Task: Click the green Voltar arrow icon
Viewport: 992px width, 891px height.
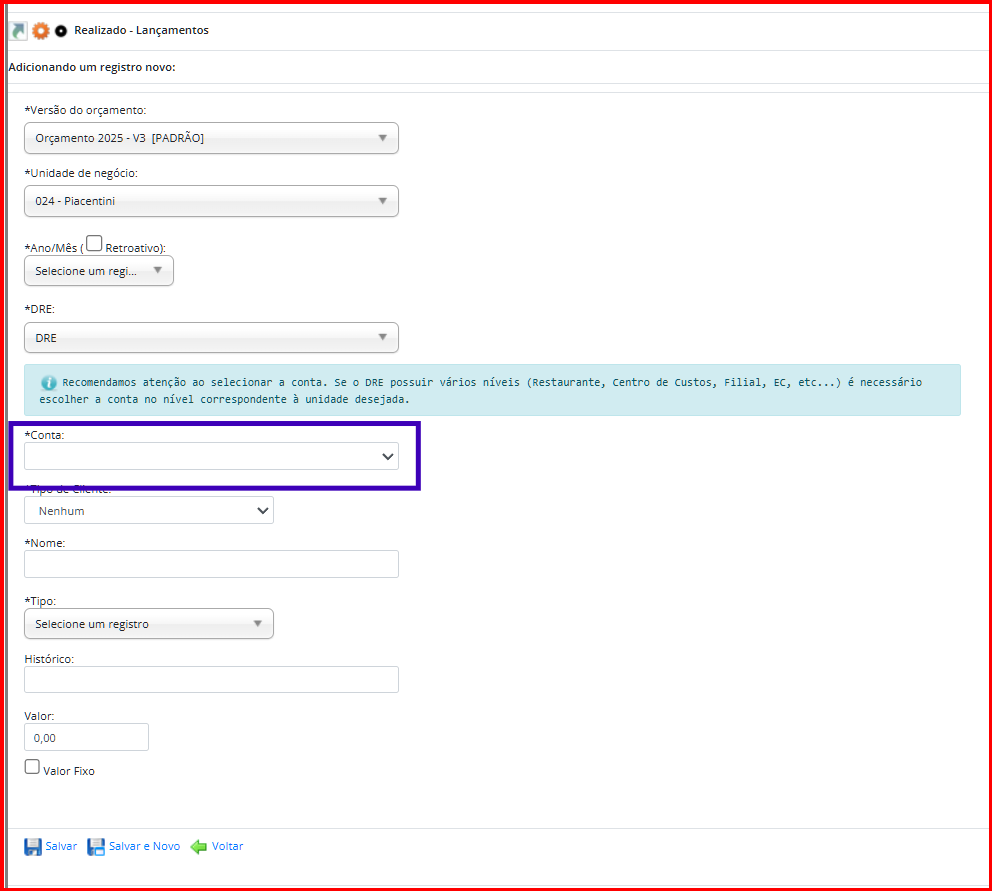Action: click(x=199, y=847)
